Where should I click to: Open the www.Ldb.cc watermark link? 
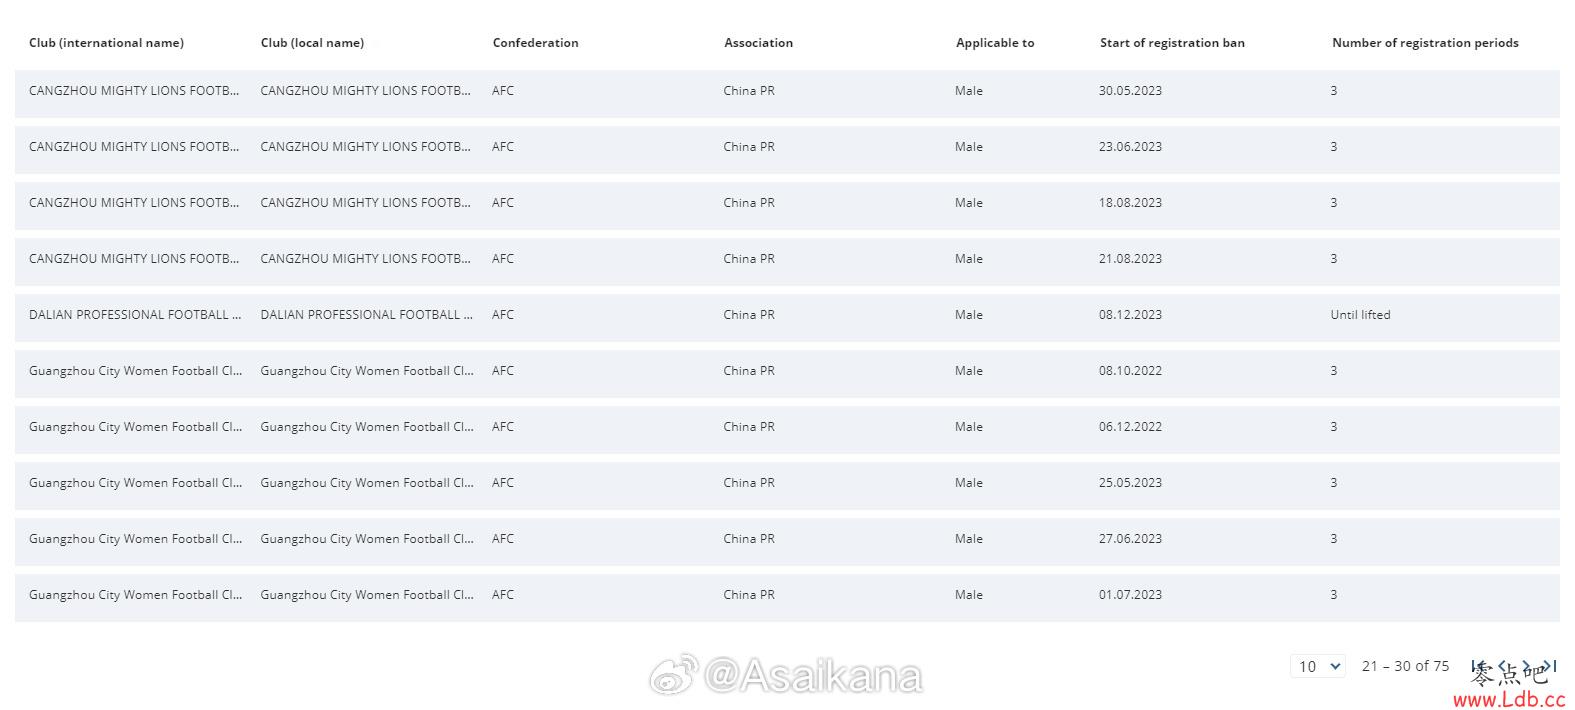point(1509,700)
